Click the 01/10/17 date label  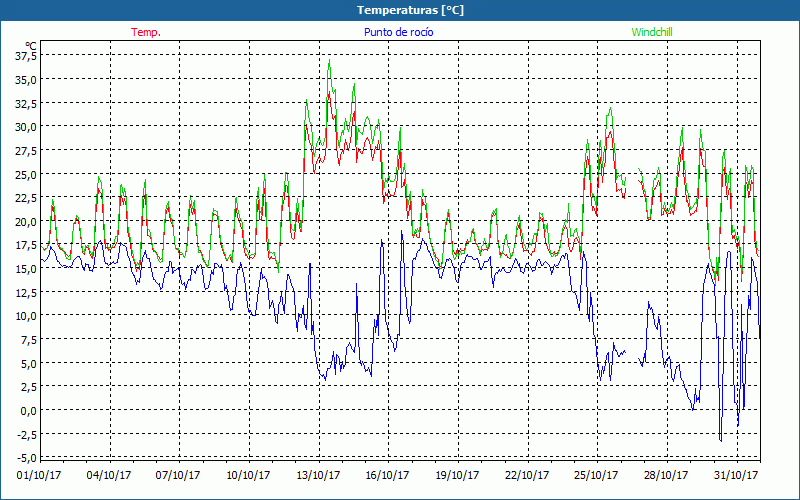(39, 476)
